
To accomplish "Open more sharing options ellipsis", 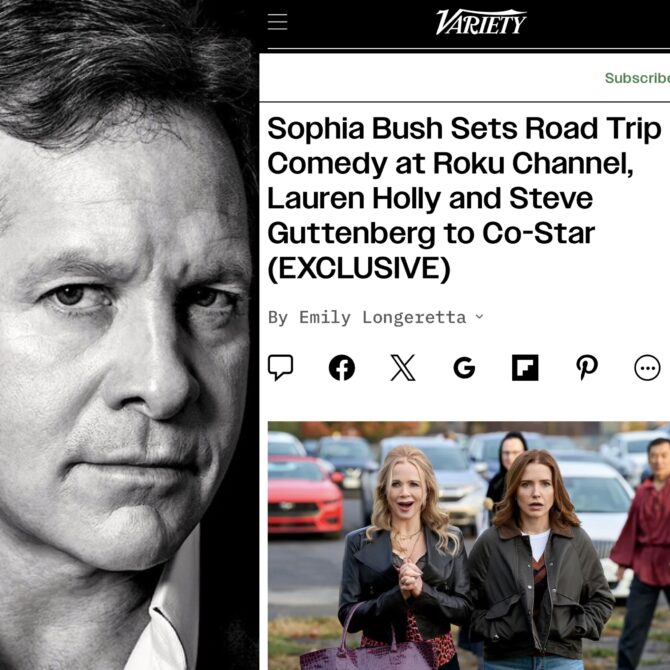I will click(647, 367).
